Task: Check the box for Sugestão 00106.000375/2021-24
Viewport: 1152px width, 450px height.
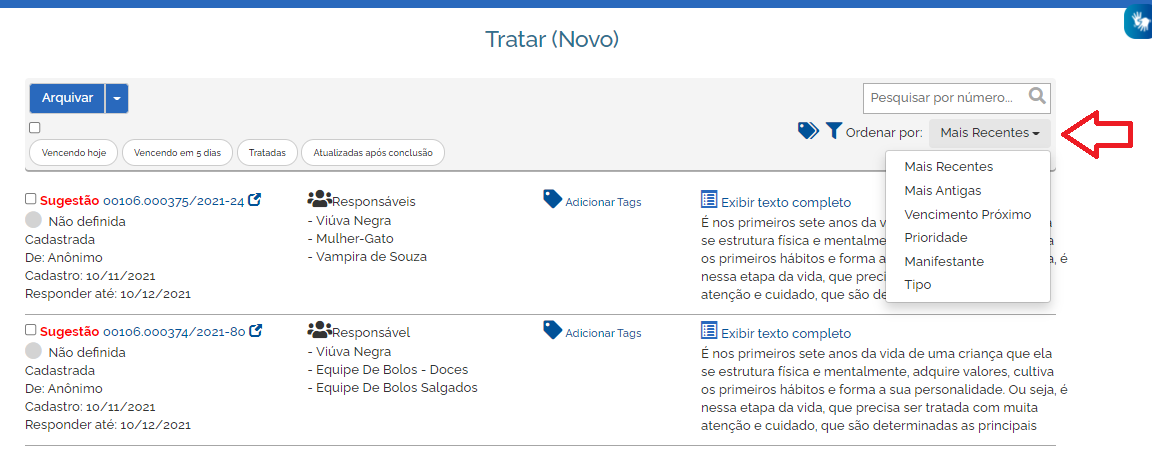Action: [x=30, y=199]
